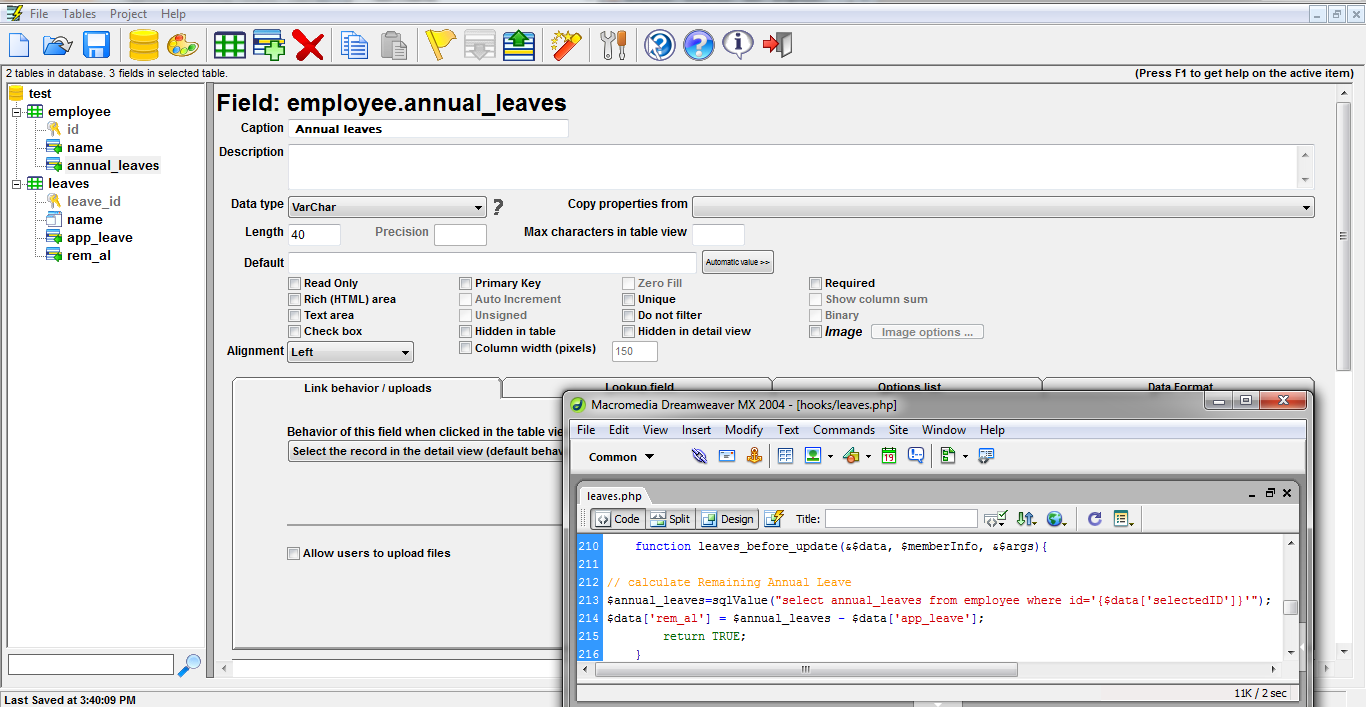Tick the Check box option

[295, 331]
